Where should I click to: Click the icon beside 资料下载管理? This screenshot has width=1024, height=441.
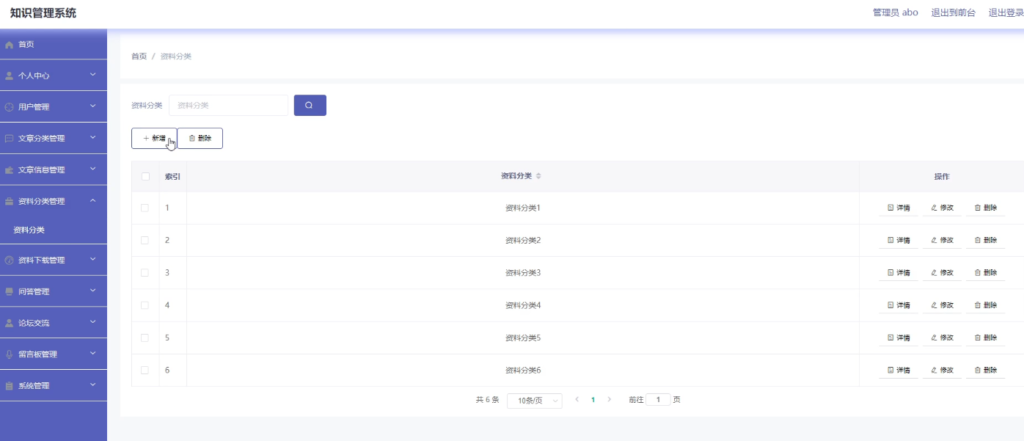9,260
